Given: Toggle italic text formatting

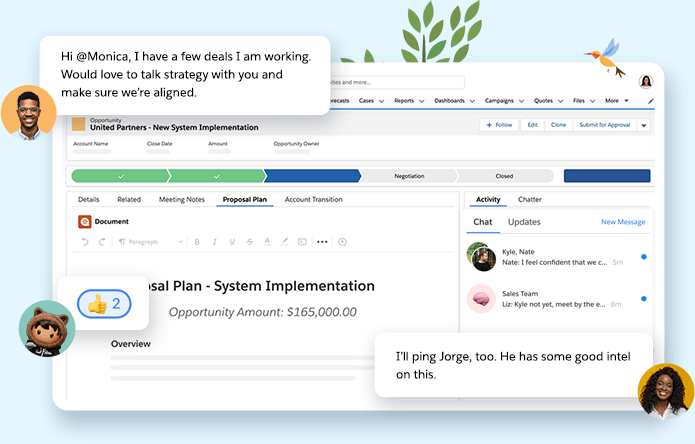Looking at the screenshot, I should pyautogui.click(x=214, y=242).
